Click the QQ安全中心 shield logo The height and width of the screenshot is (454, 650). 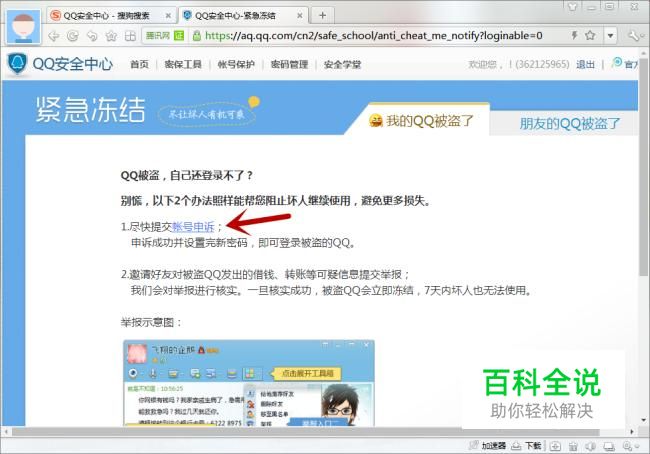[x=17, y=63]
